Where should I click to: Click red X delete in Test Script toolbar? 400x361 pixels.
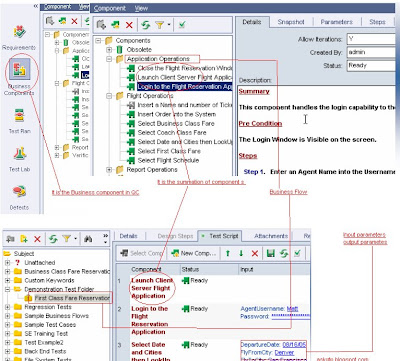[255, 254]
